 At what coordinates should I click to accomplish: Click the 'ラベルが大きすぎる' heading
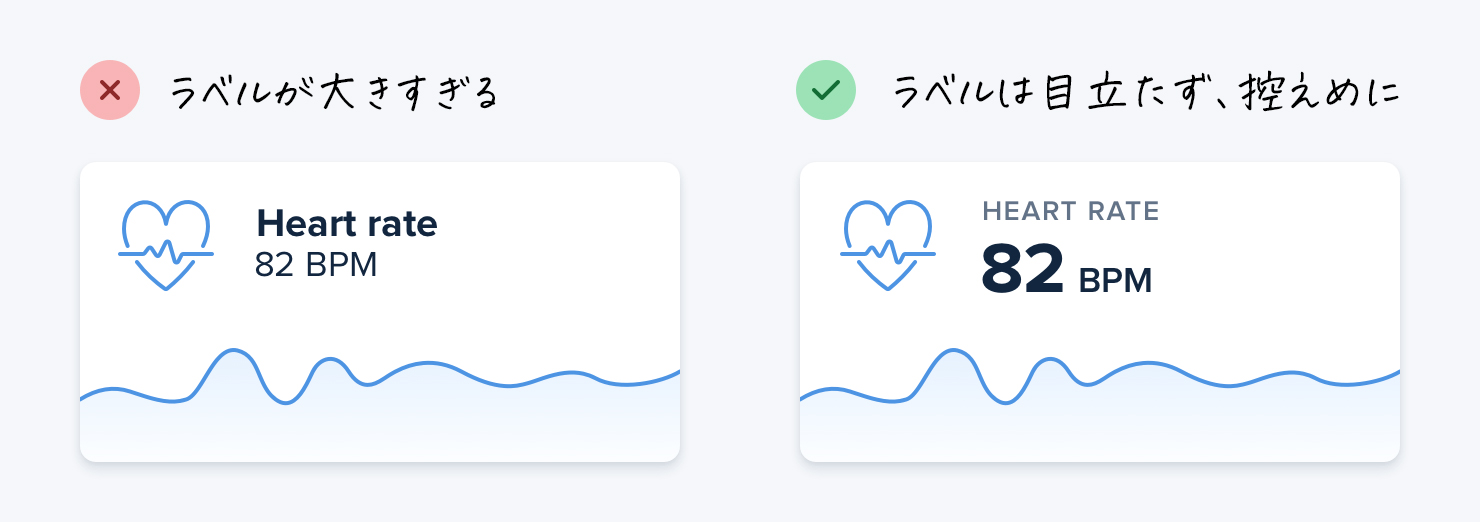(x=333, y=93)
